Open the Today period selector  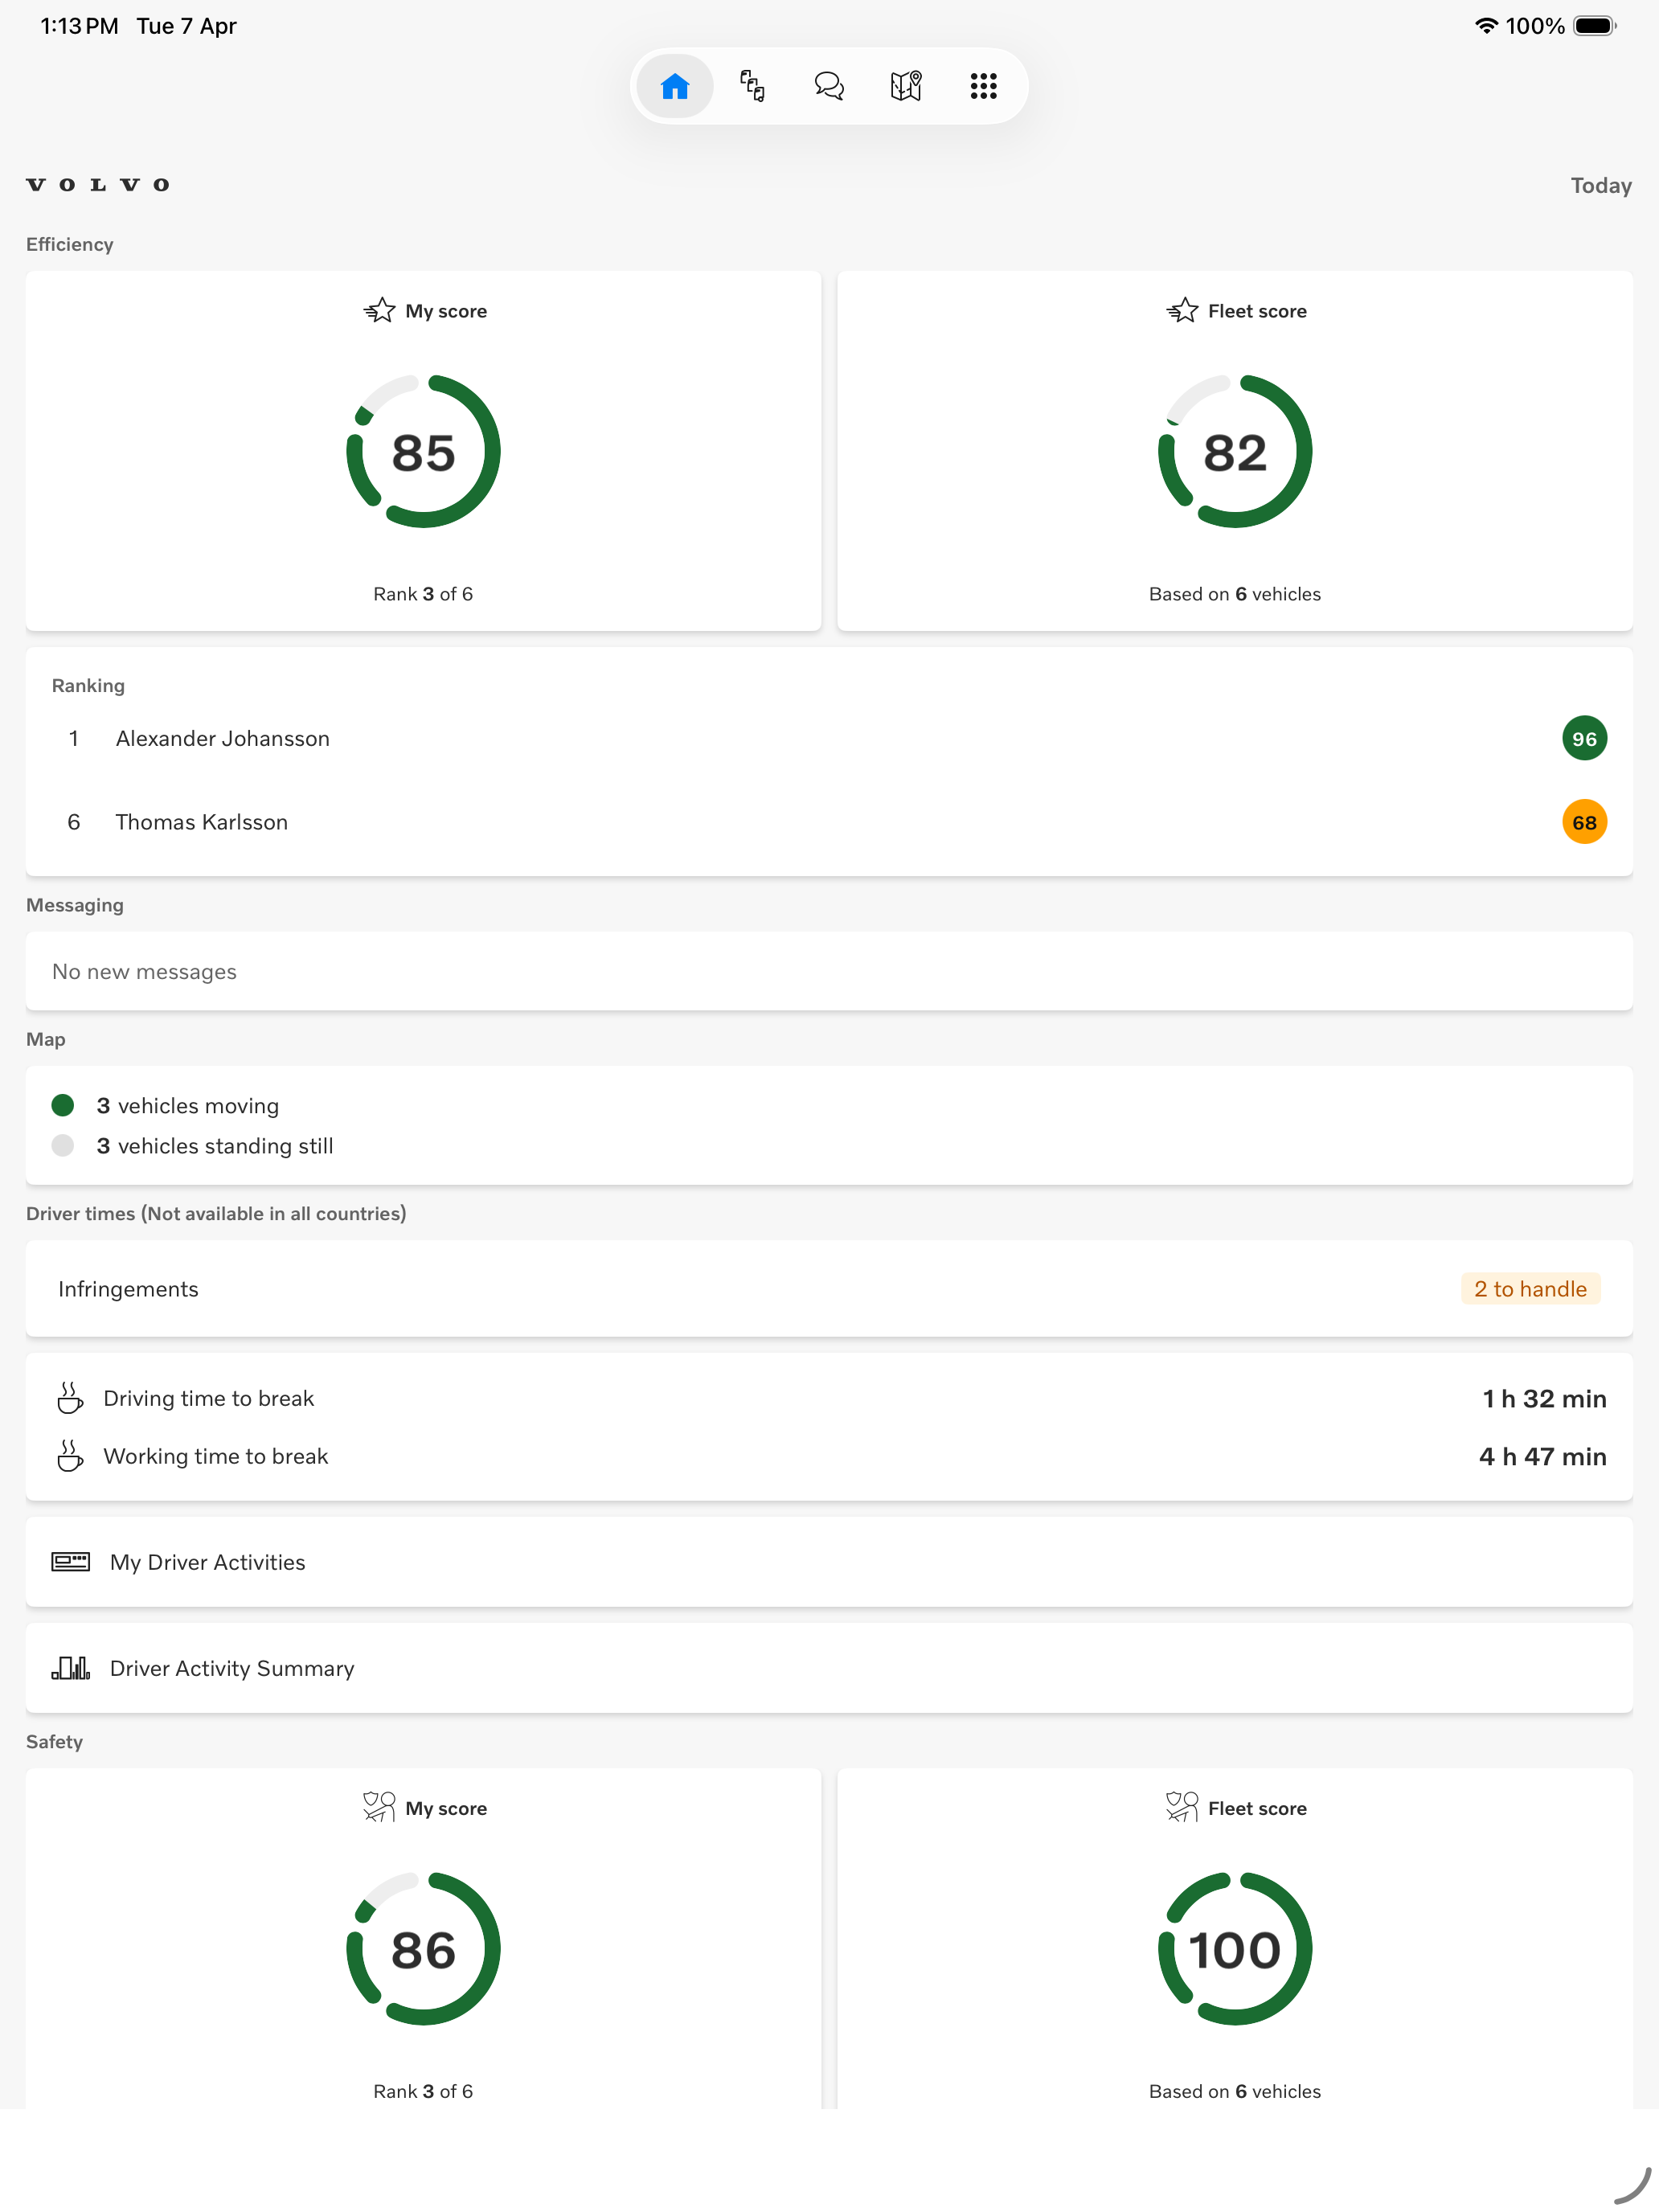(x=1600, y=186)
